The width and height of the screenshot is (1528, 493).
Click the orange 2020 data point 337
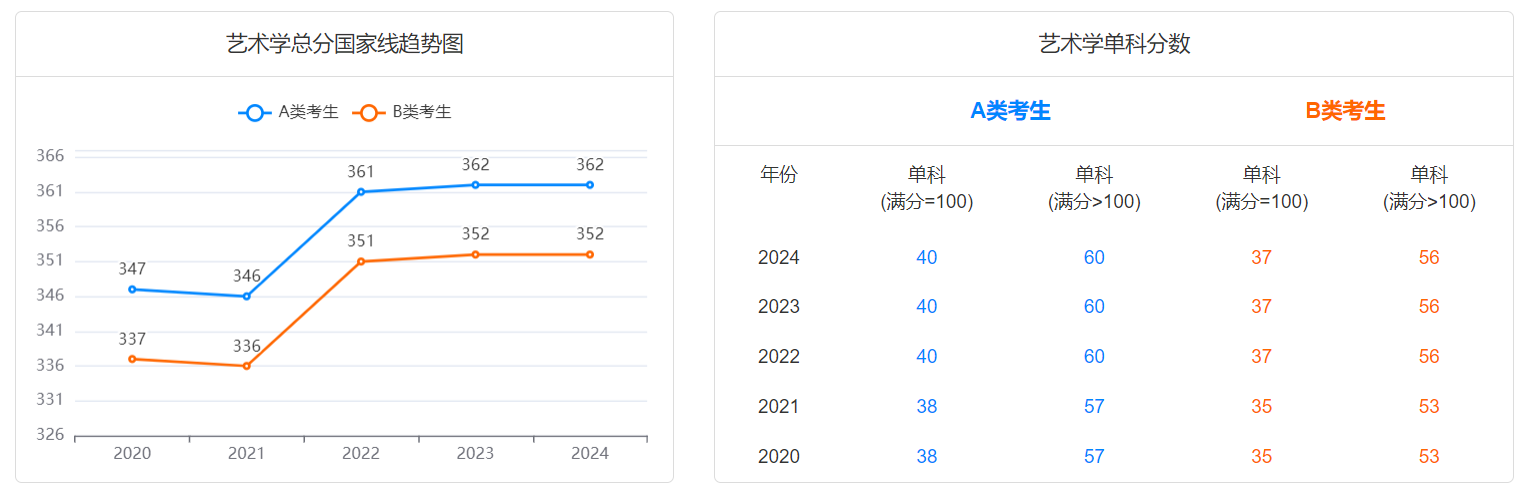pos(132,359)
